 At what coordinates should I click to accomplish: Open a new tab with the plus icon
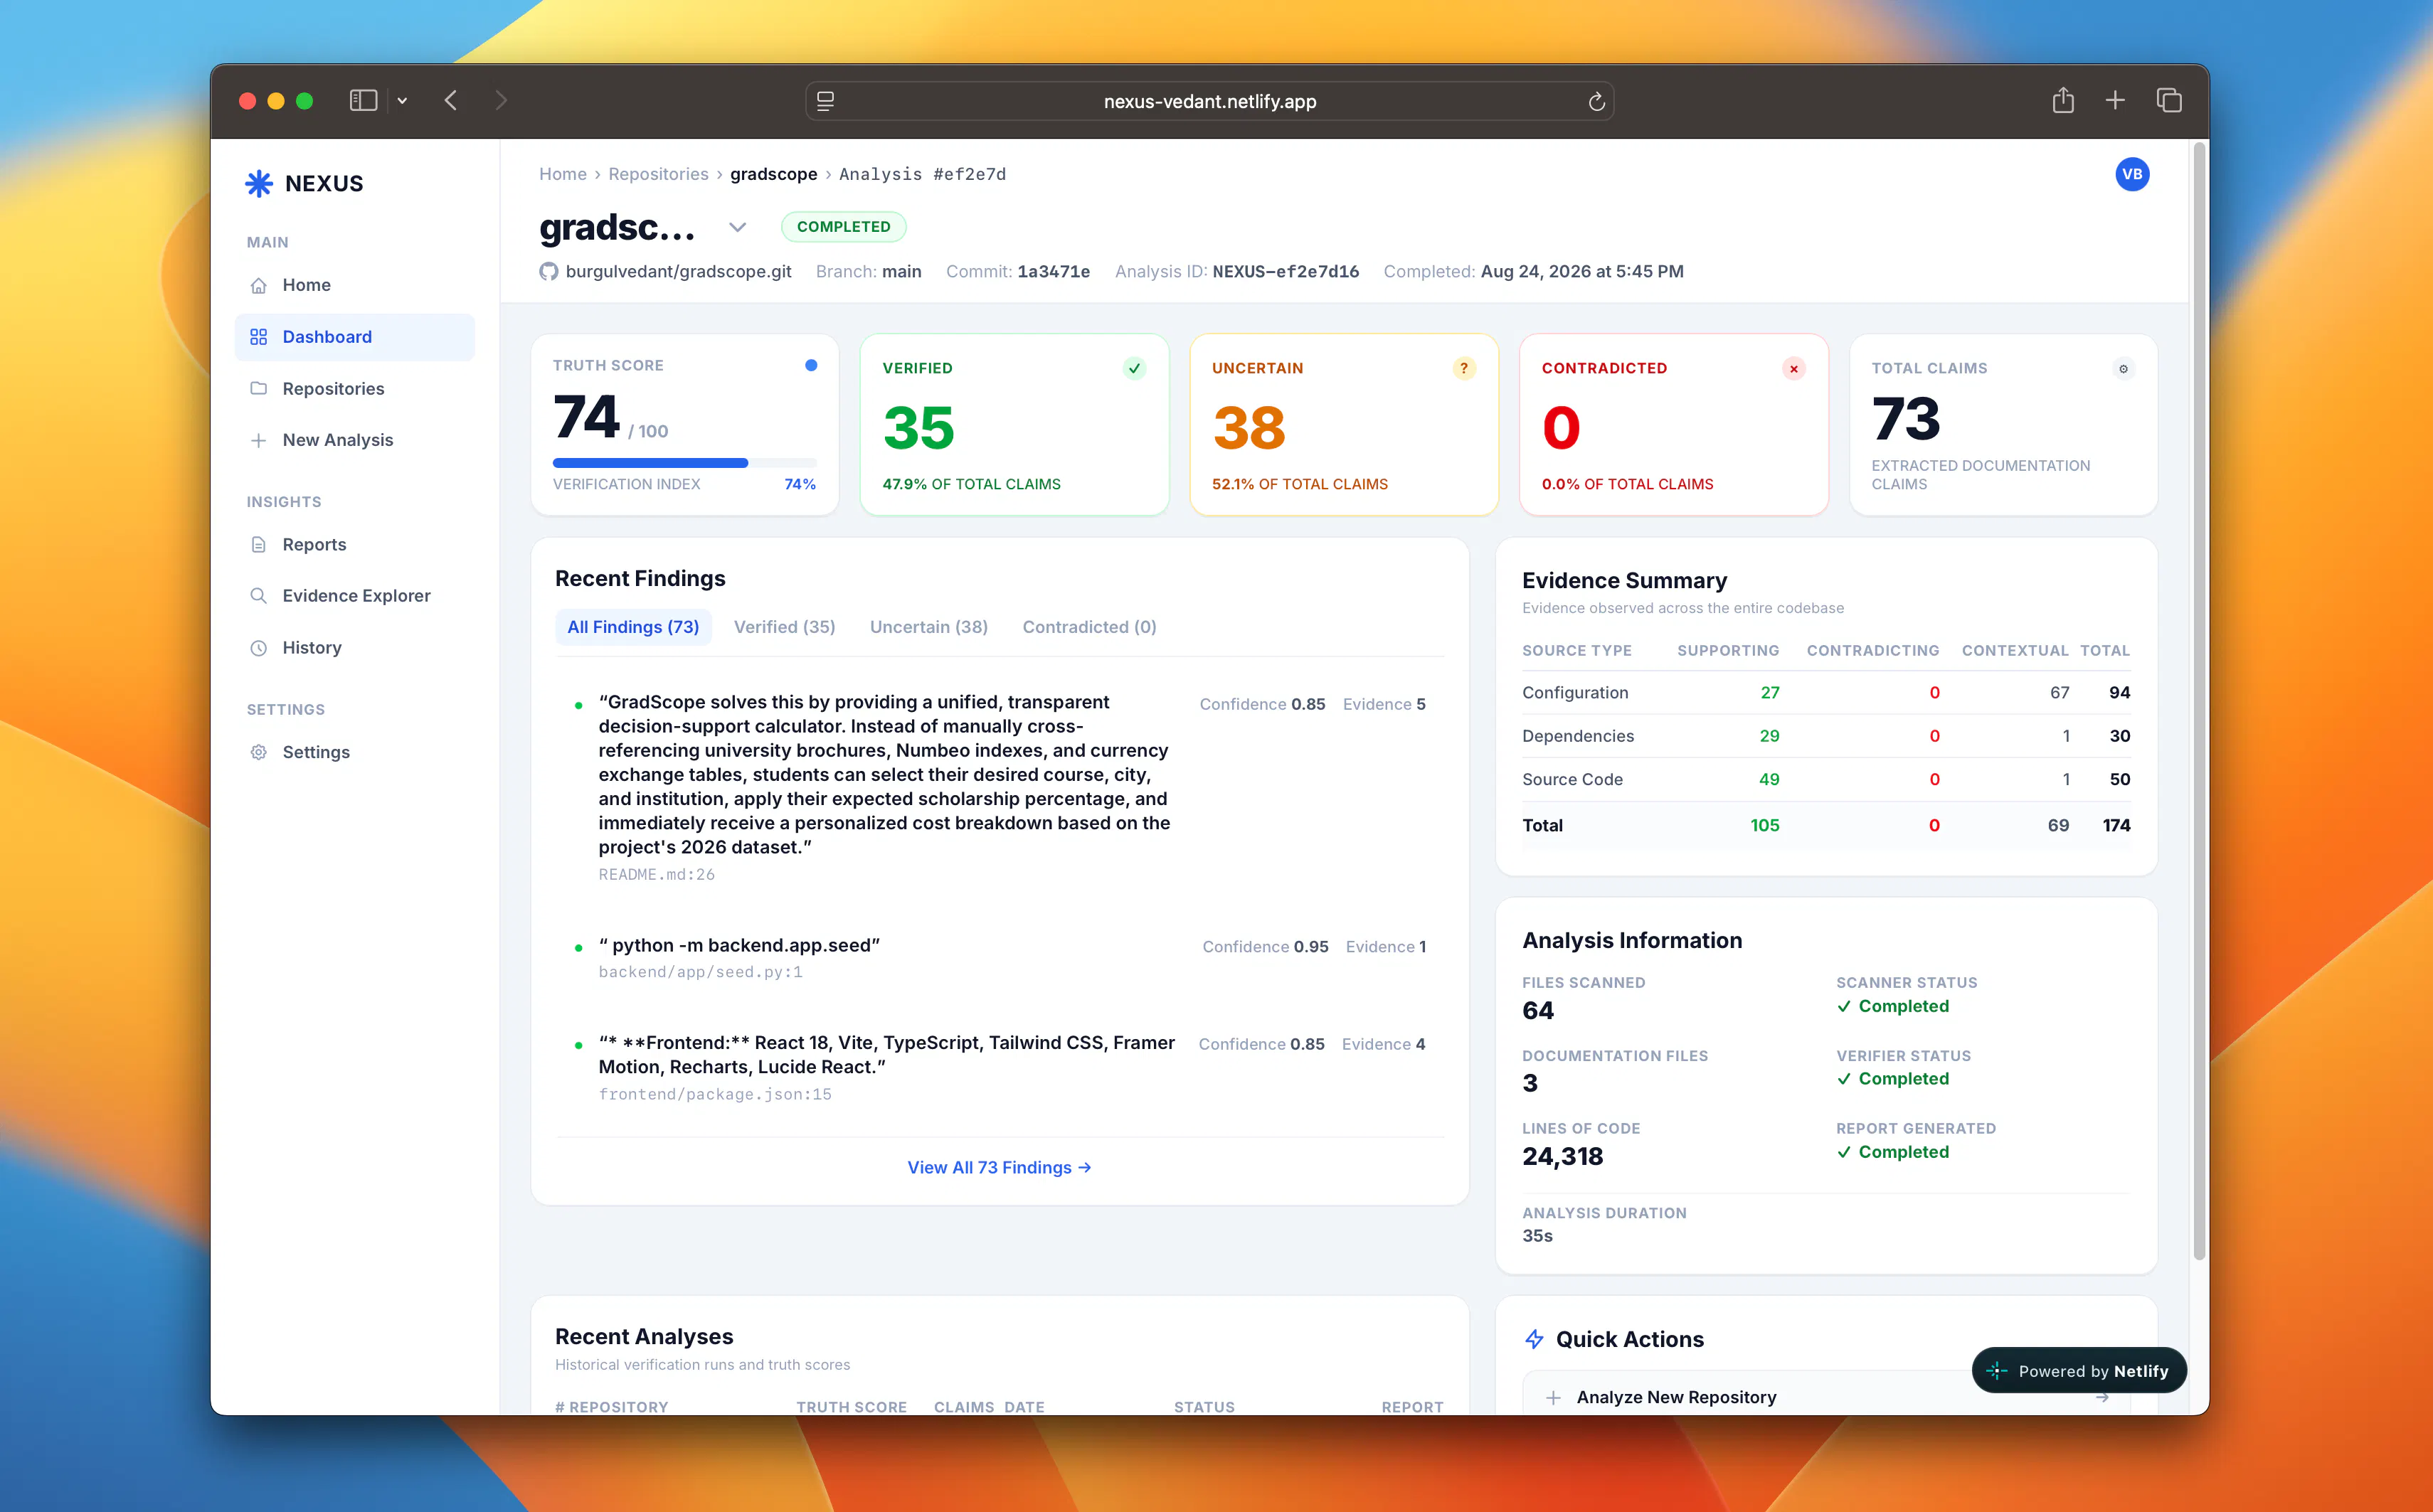point(2115,100)
